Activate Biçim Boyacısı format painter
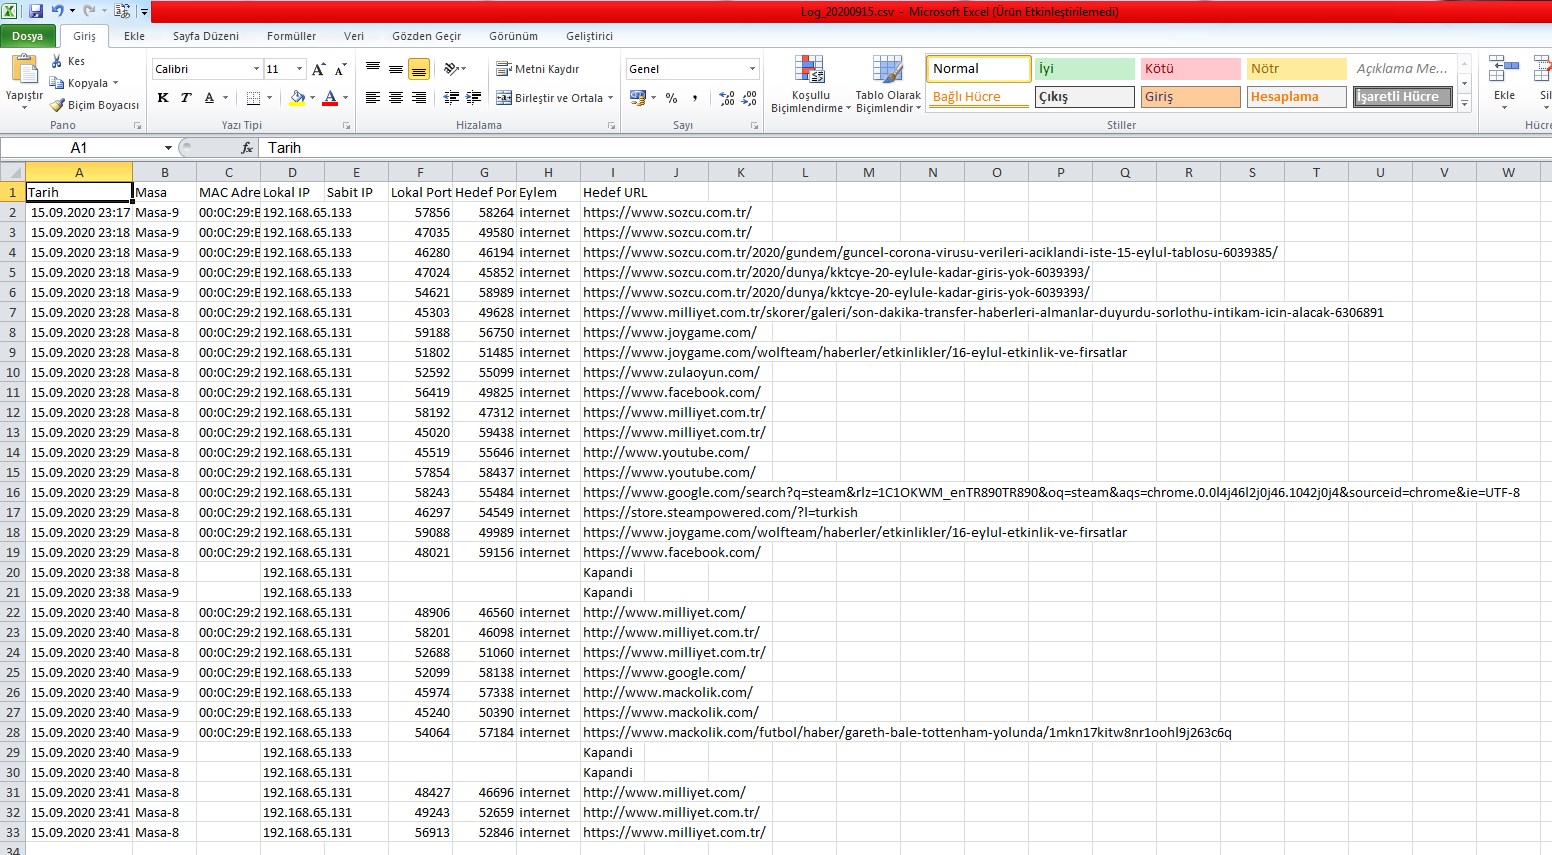1552x855 pixels. coord(94,105)
